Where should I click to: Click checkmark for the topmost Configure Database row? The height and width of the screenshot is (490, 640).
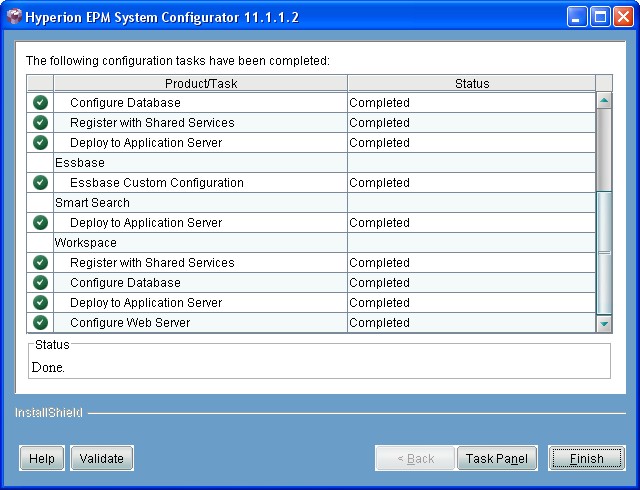pos(40,103)
